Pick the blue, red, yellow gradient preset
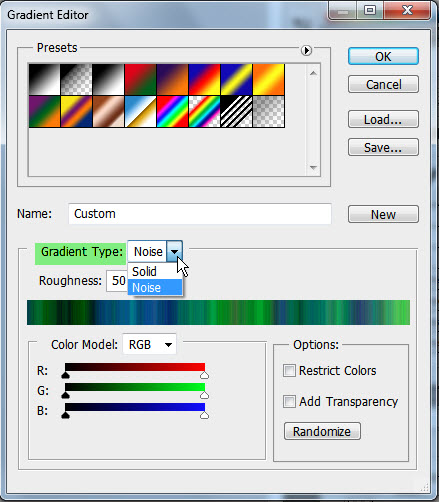Image resolution: width=439 pixels, height=502 pixels. pos(204,80)
